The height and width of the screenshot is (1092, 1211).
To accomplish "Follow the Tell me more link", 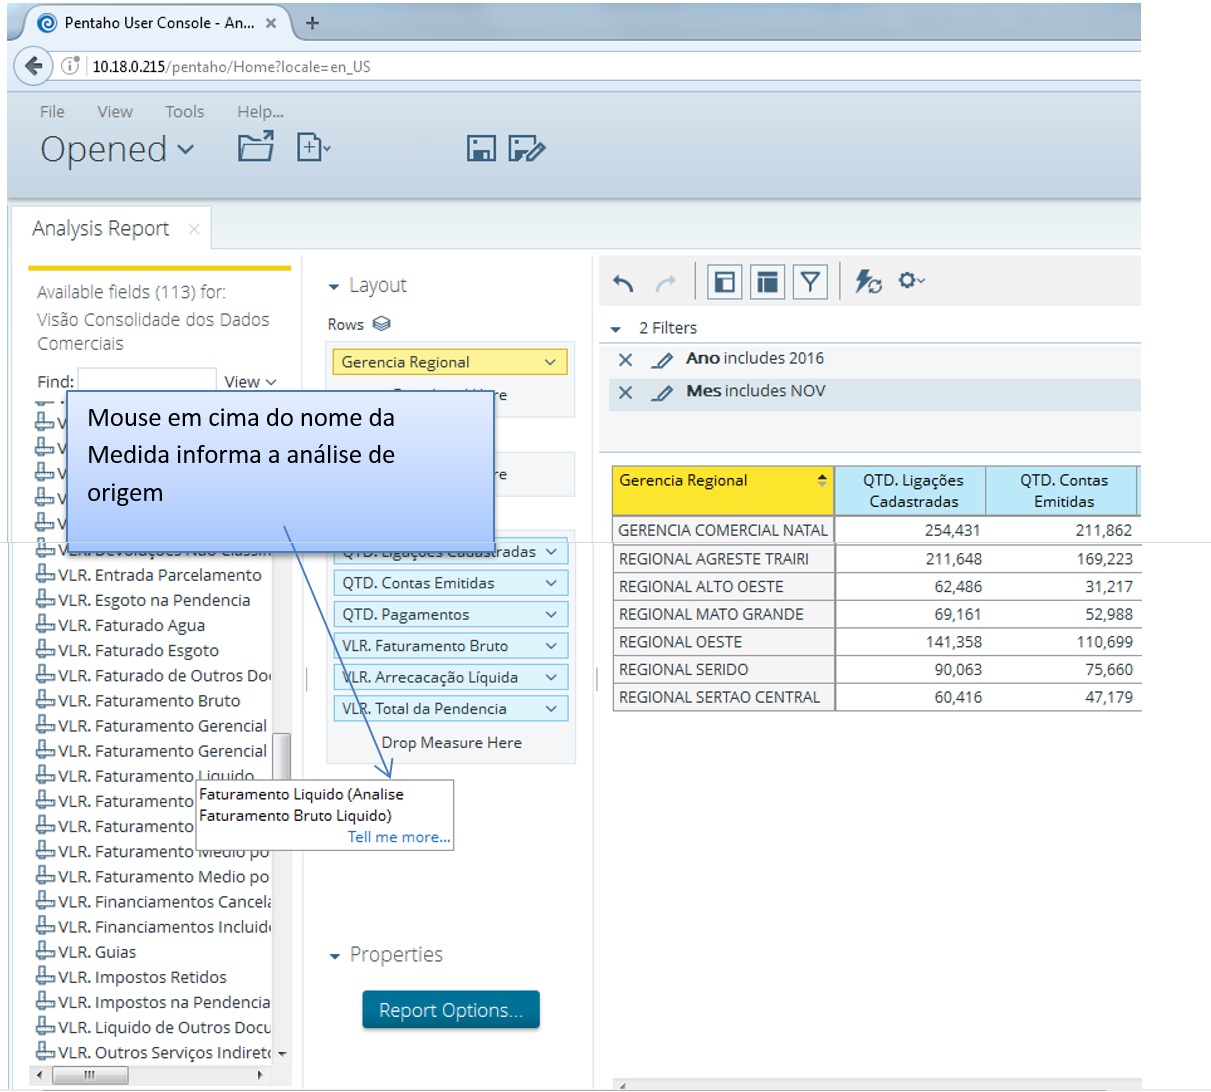I will (x=398, y=837).
